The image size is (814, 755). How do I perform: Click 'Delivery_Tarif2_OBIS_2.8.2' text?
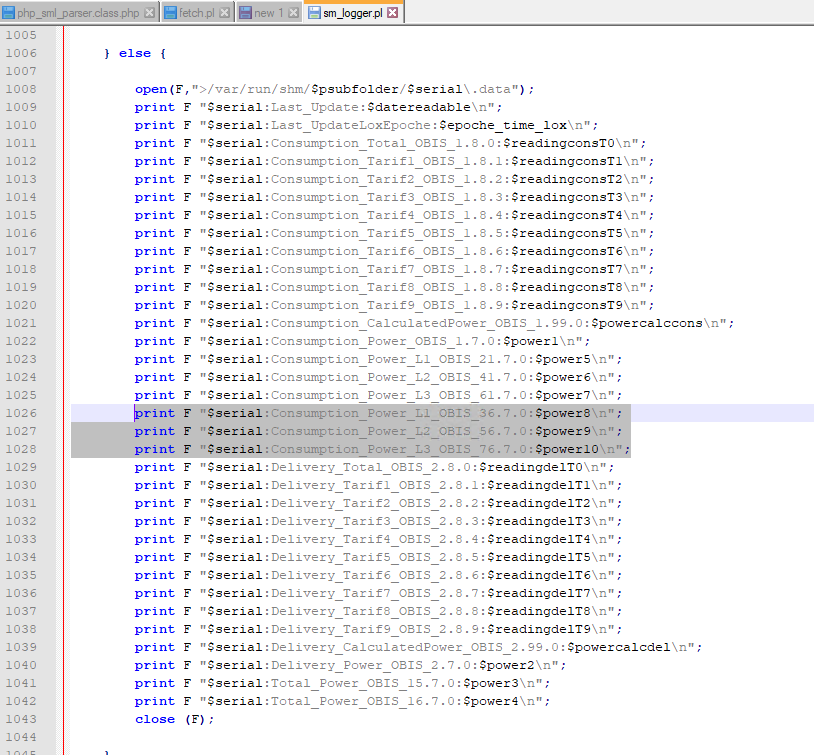[x=375, y=504]
